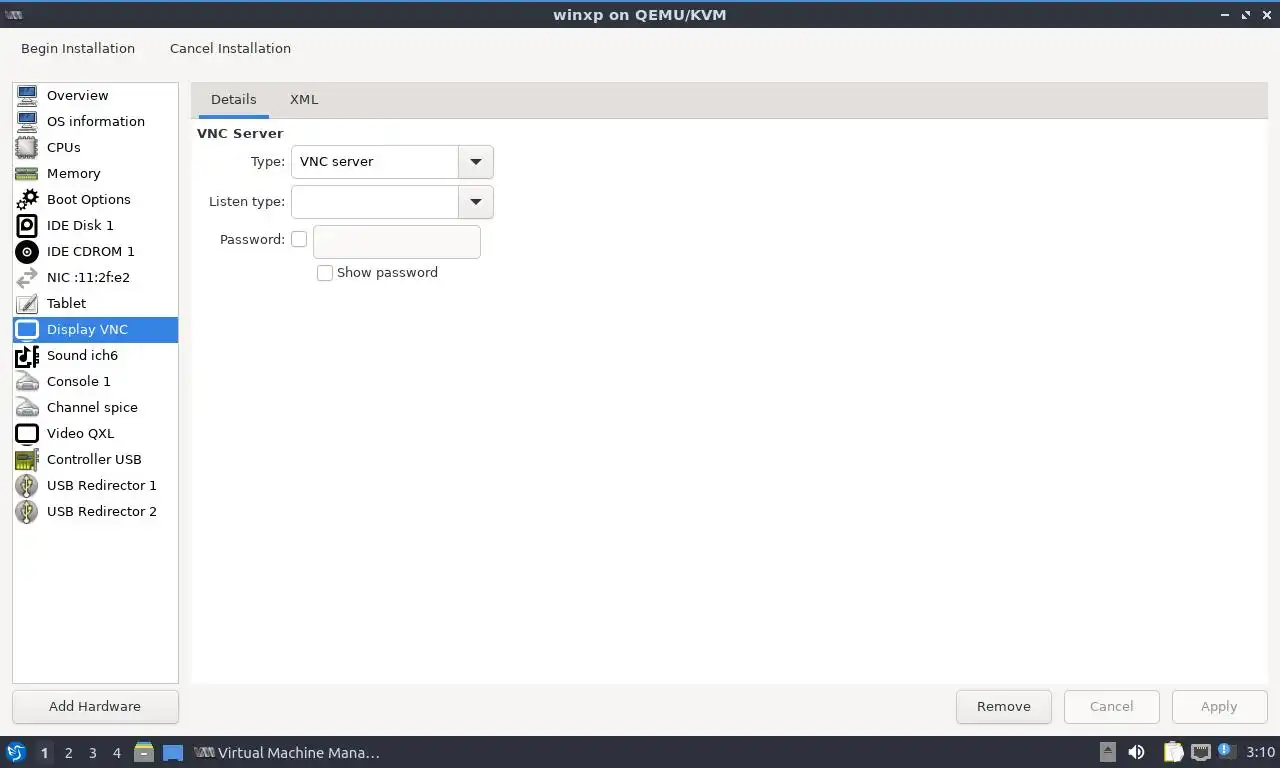Click the IDE CDROM 1 disc icon
This screenshot has height=768, width=1280.
click(27, 251)
